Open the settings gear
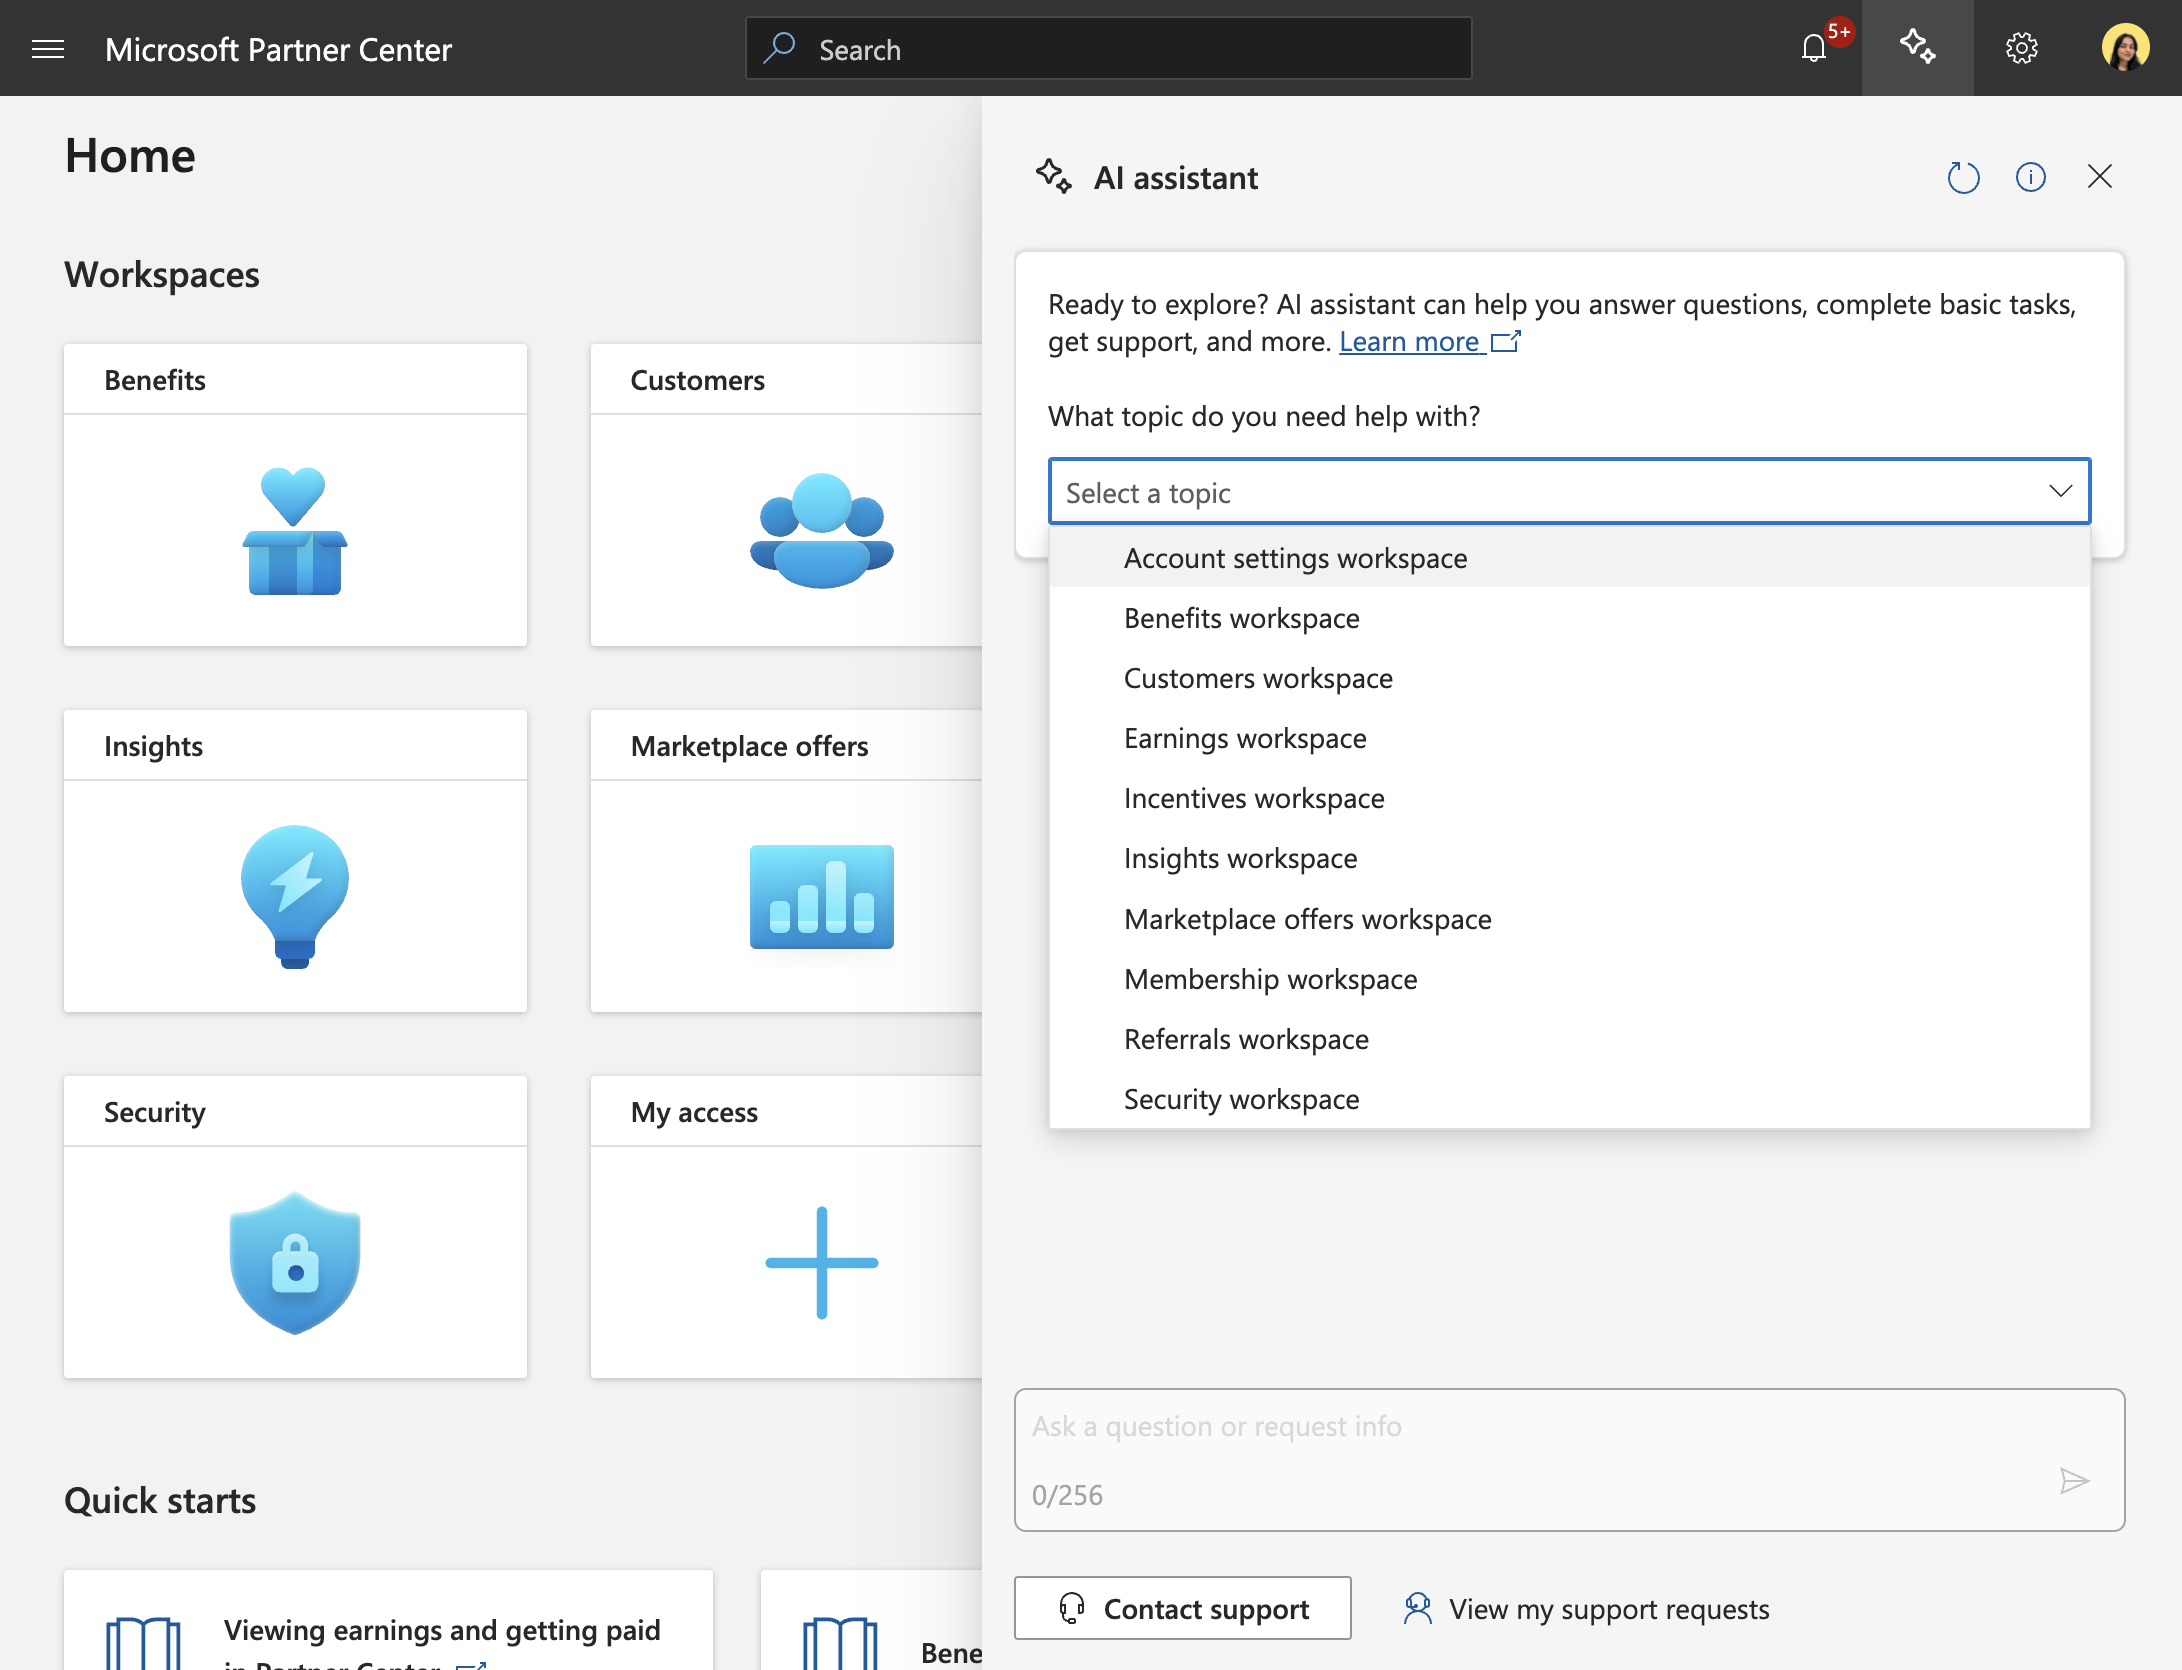The height and width of the screenshot is (1670, 2182). tap(2021, 48)
